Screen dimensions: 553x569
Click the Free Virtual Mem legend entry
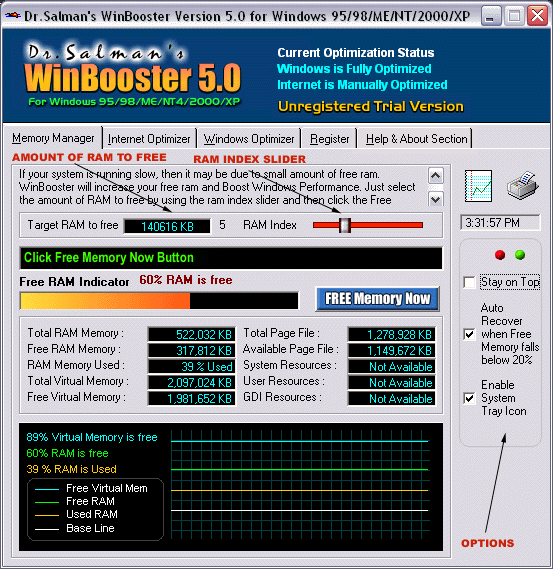(x=91, y=488)
